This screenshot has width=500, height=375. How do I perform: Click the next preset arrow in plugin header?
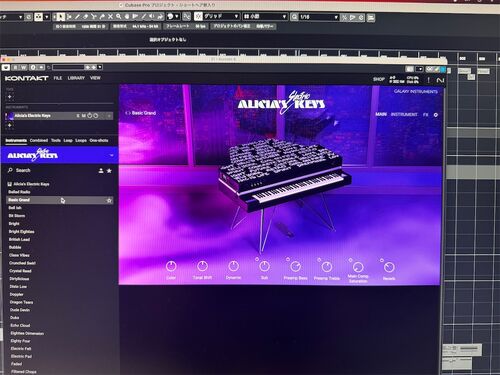93,67
